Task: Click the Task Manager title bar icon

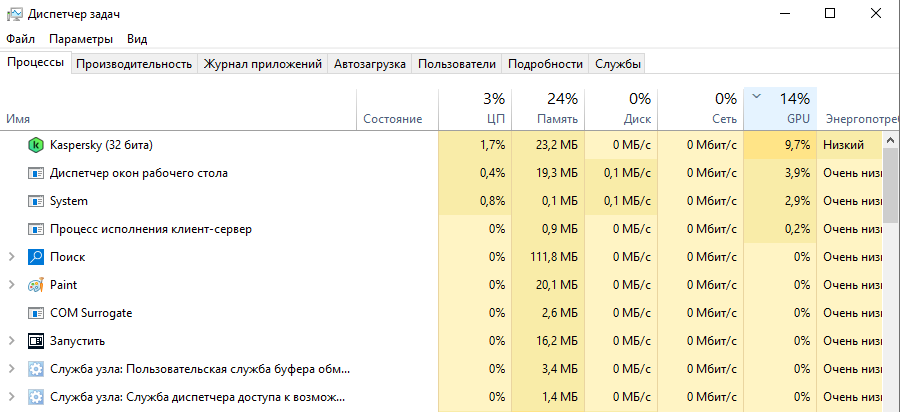Action: click(14, 14)
